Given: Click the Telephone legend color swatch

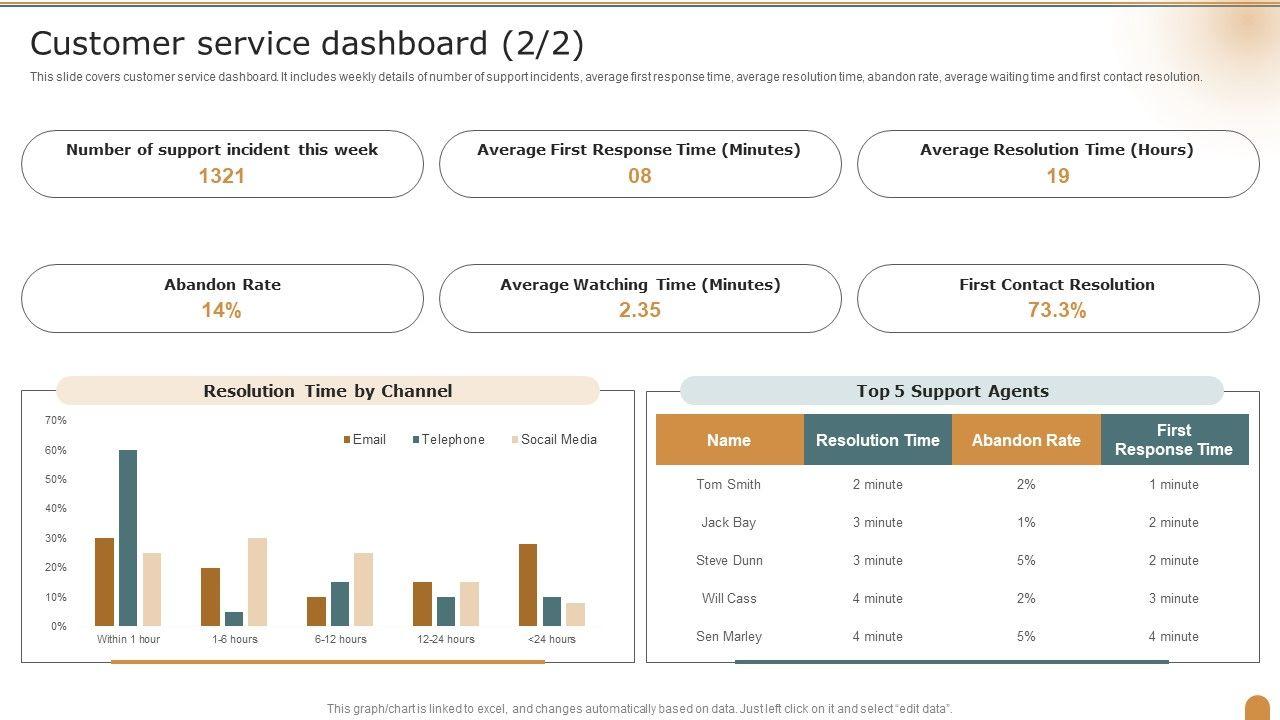Looking at the screenshot, I should (416, 440).
